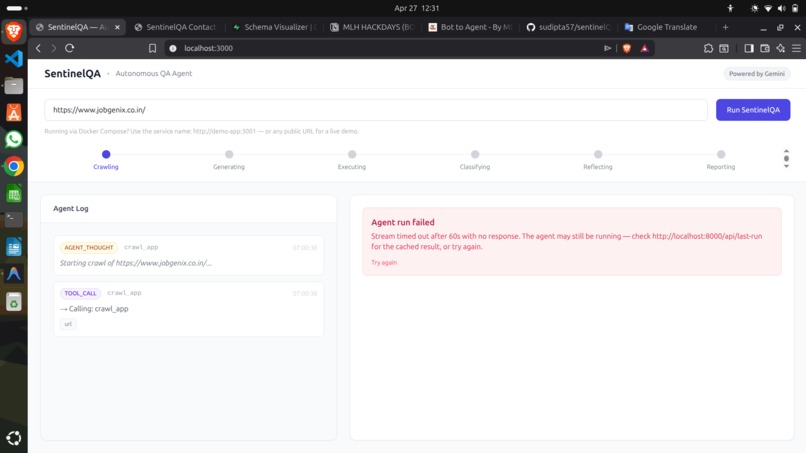Click the url parameter chip

point(68,324)
